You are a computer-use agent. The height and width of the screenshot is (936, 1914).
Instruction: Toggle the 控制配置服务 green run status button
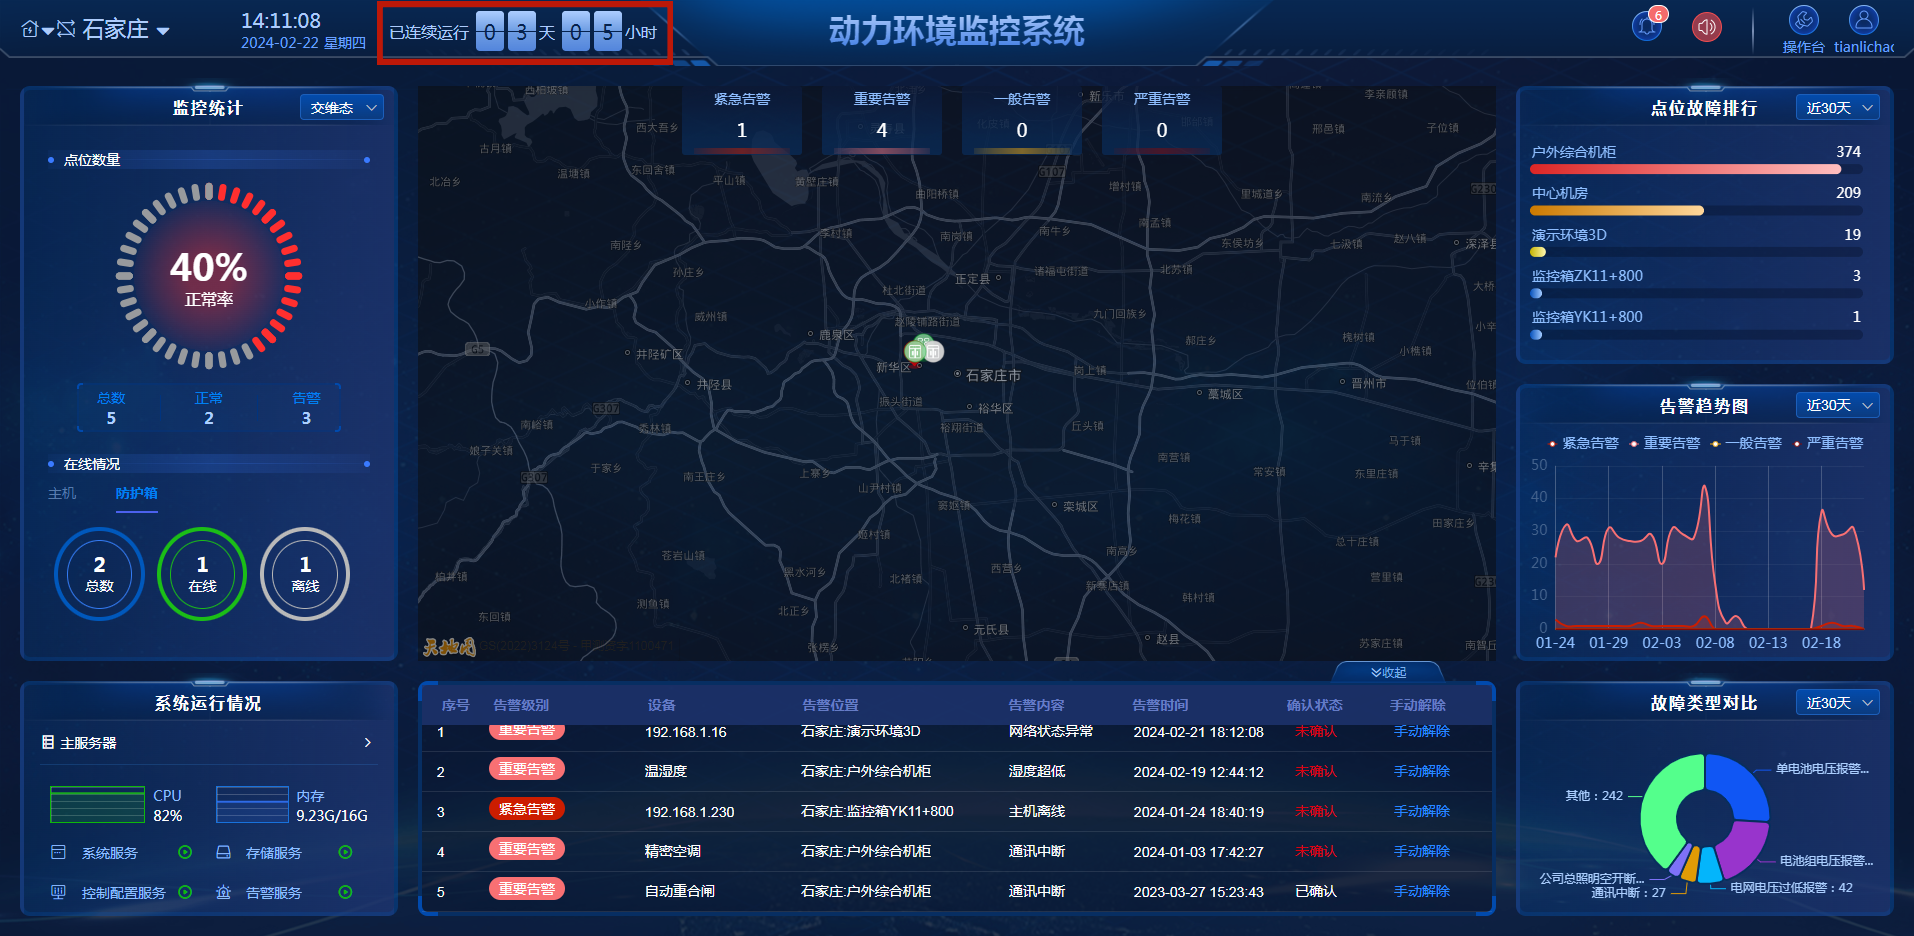tap(185, 892)
